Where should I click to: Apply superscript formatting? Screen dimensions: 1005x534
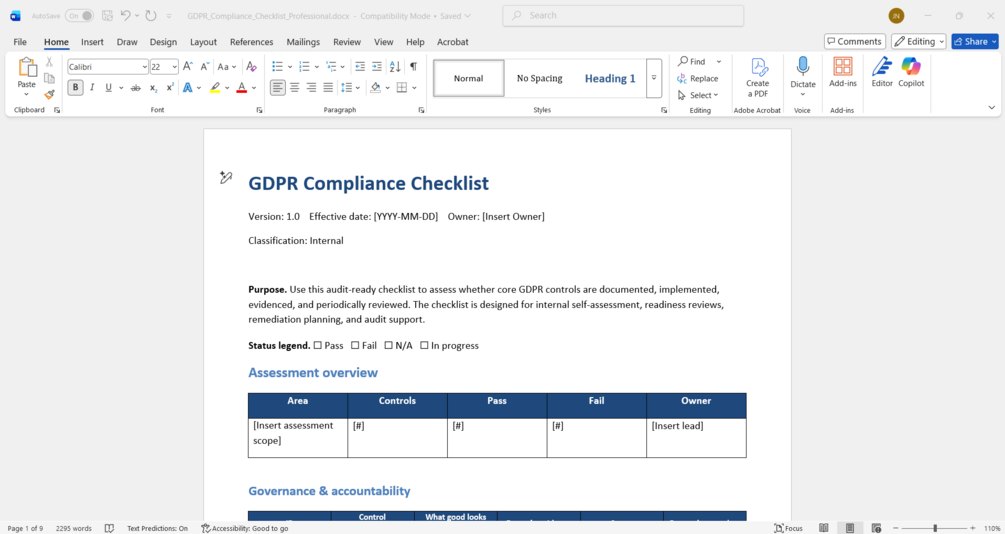point(170,87)
